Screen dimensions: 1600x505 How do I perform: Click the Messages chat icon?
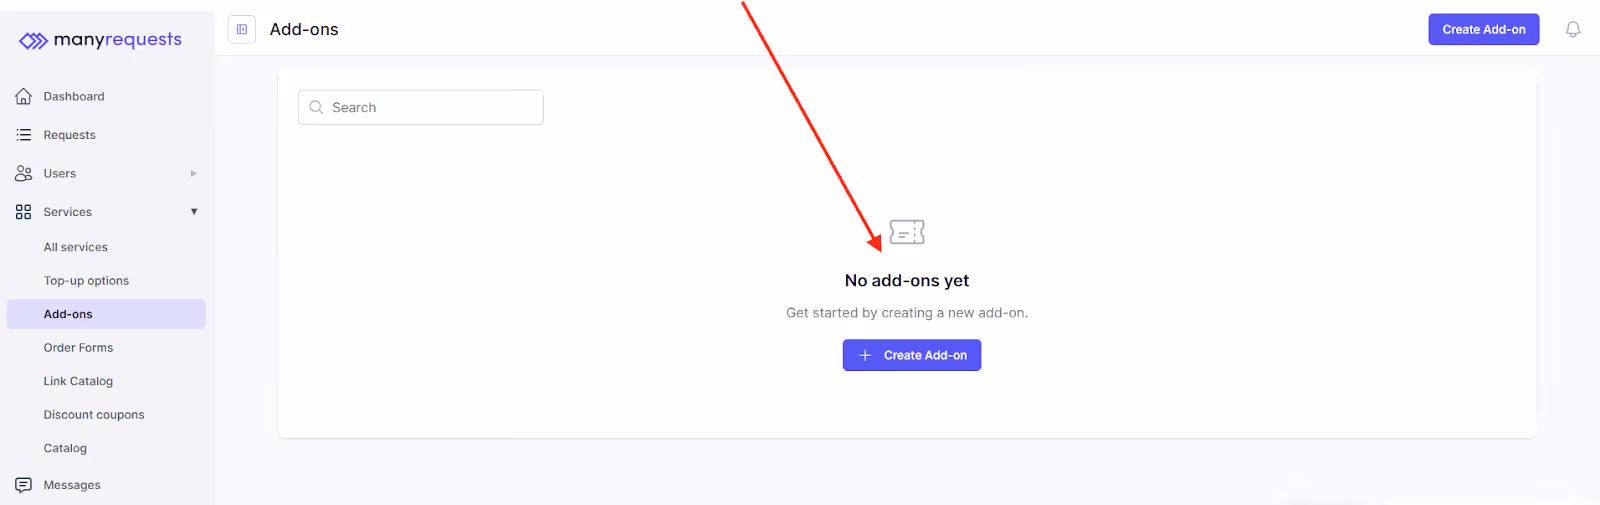click(24, 485)
